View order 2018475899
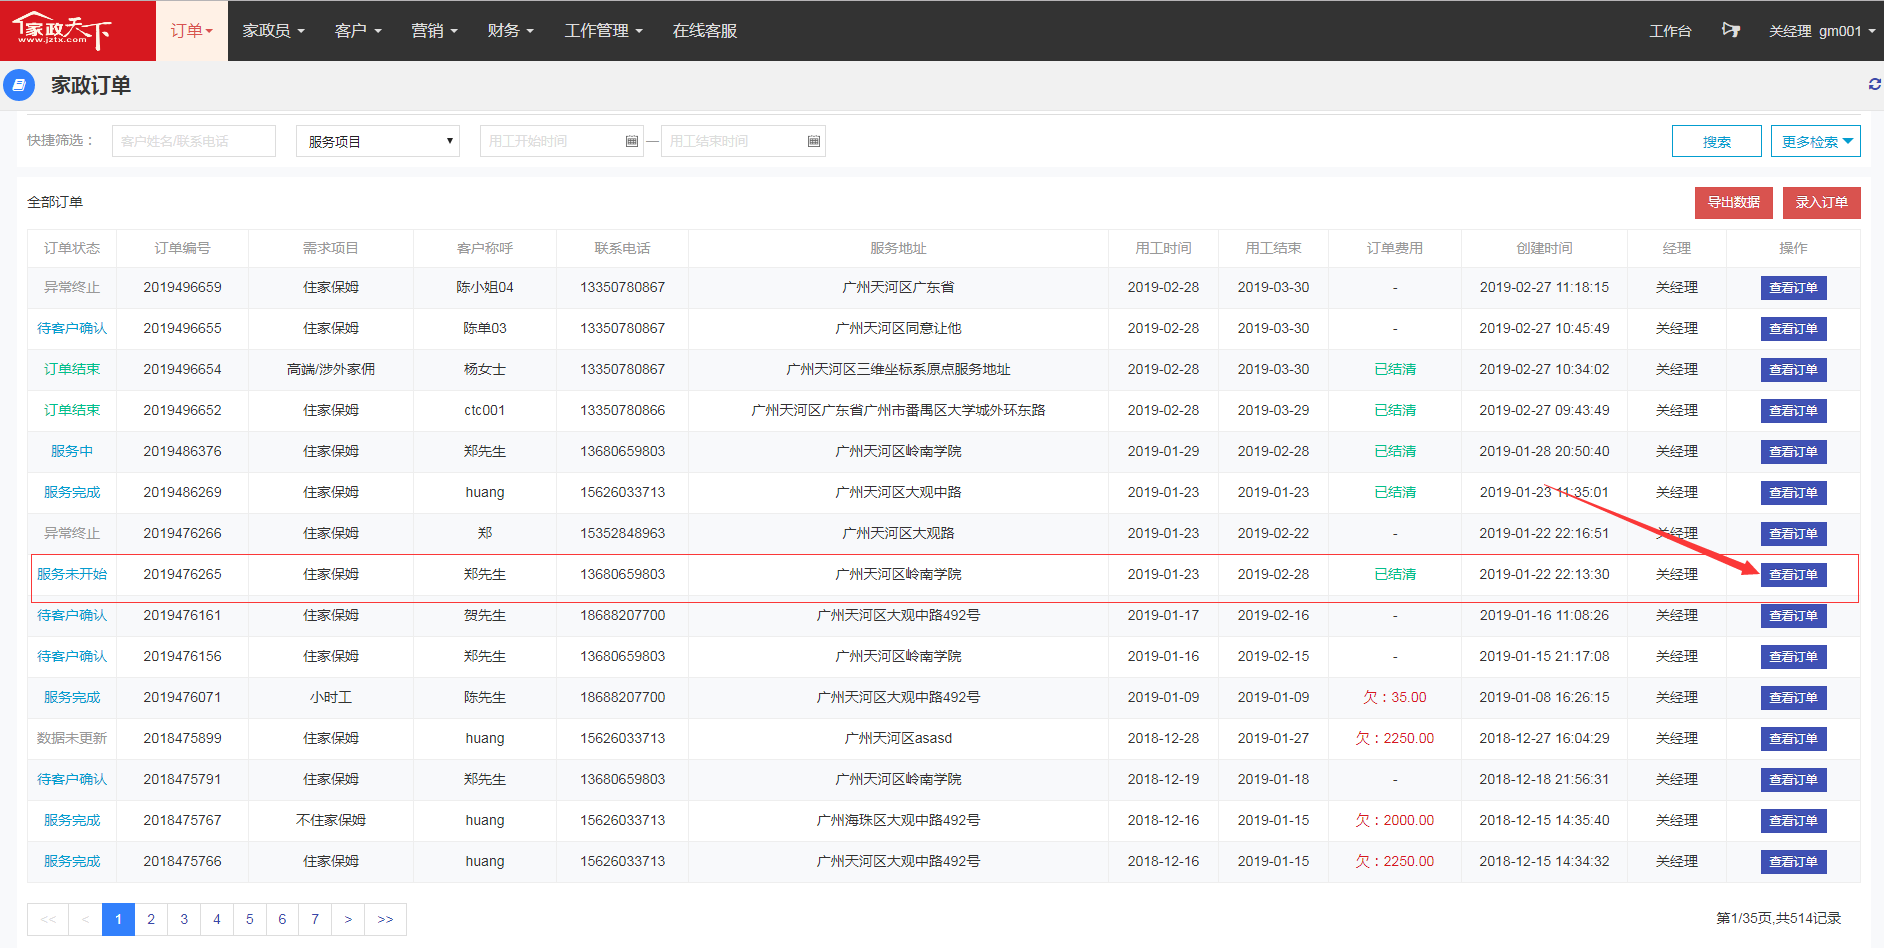Viewport: 1884px width, 948px height. point(1793,739)
